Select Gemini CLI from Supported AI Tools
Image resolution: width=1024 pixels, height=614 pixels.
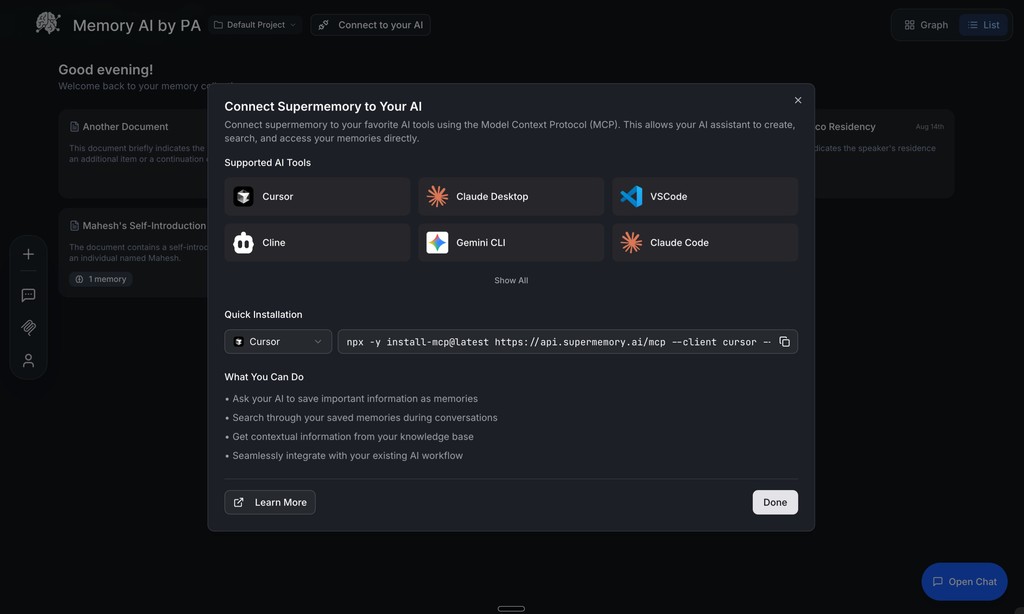click(x=510, y=242)
